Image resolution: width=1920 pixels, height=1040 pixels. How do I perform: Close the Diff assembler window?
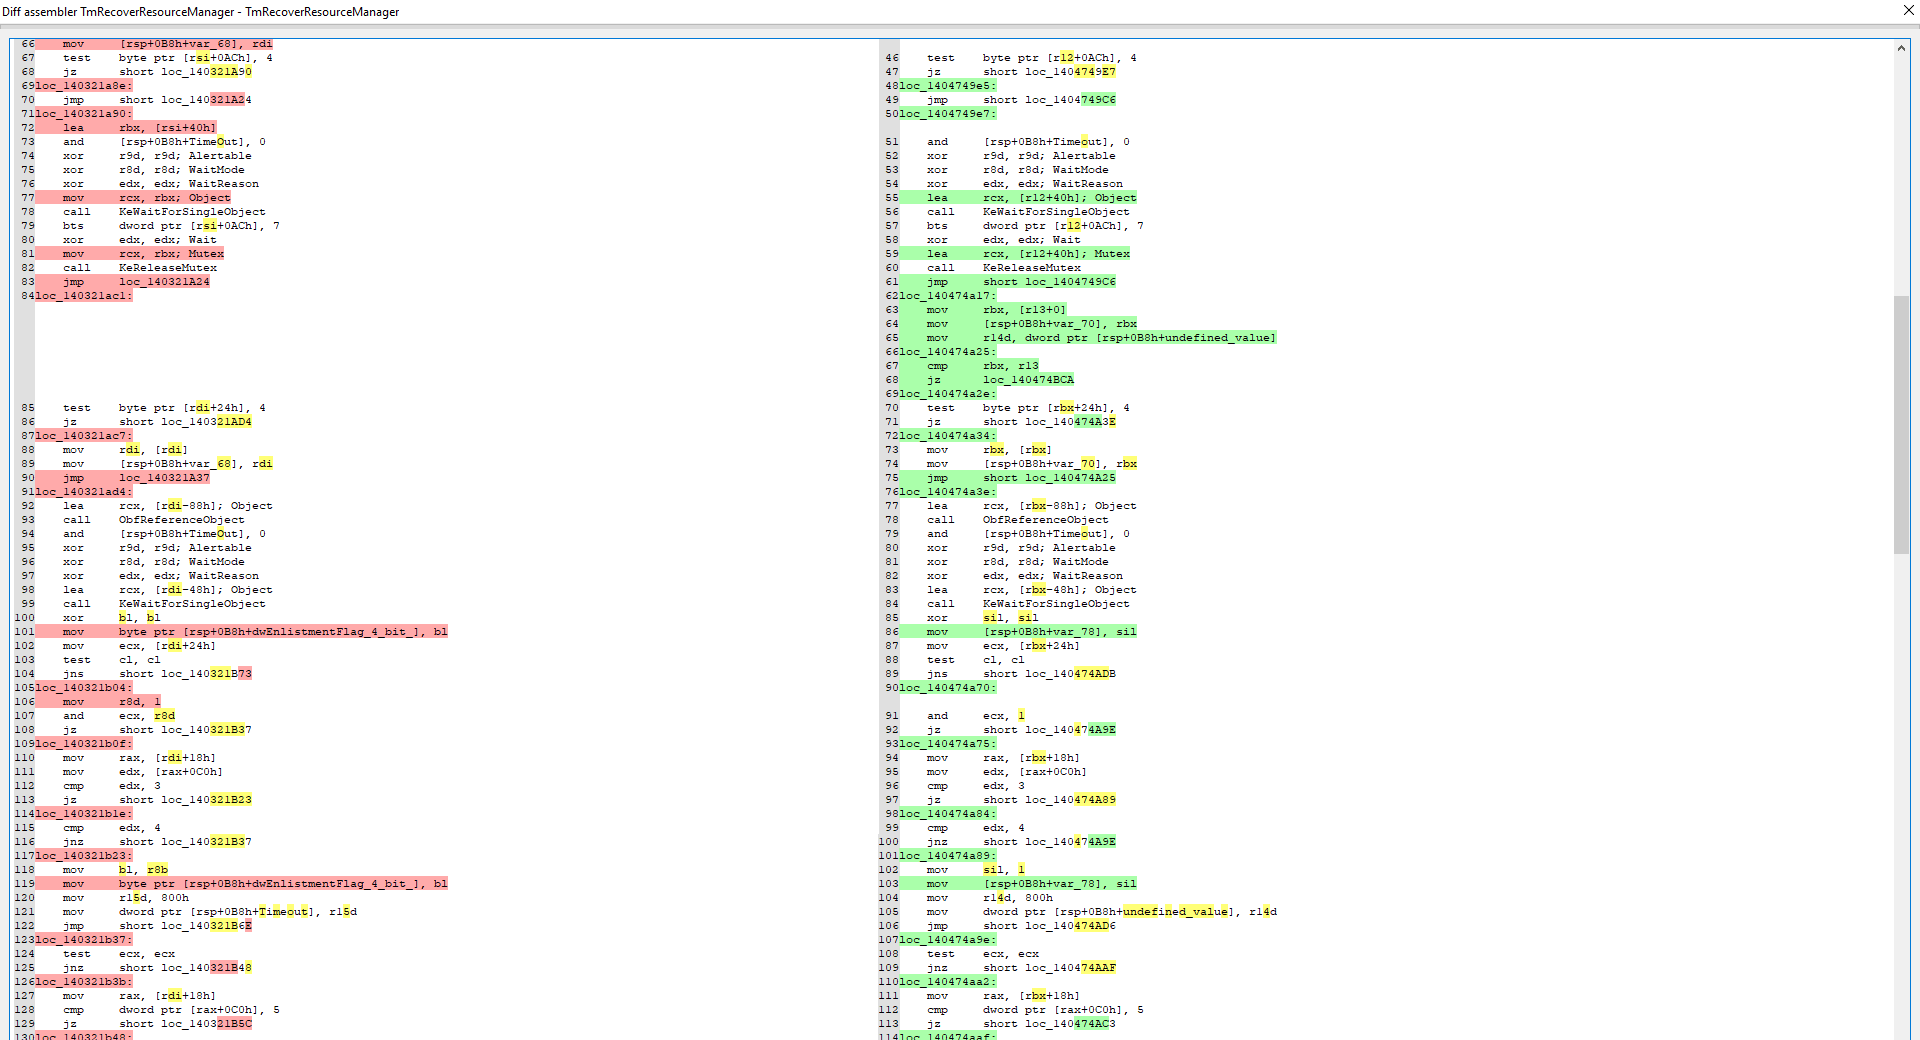click(1908, 11)
